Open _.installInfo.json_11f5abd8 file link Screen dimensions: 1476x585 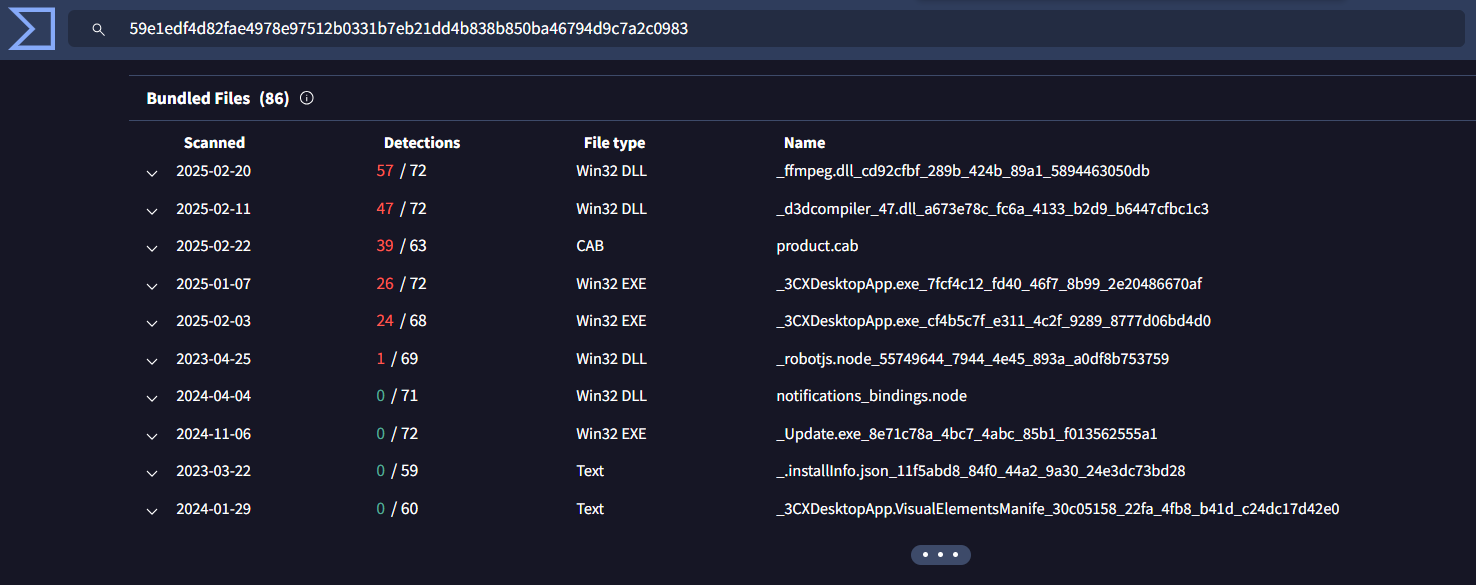(x=980, y=471)
